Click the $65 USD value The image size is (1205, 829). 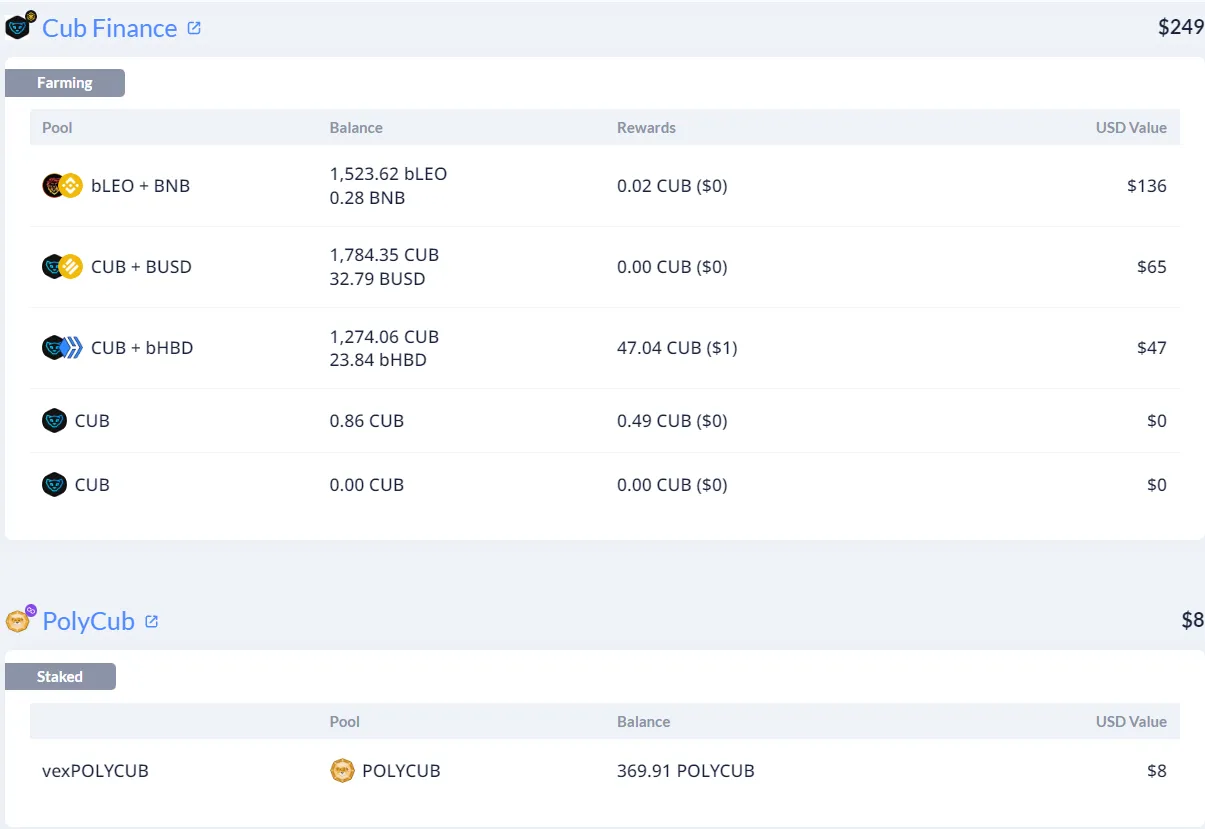1152,267
